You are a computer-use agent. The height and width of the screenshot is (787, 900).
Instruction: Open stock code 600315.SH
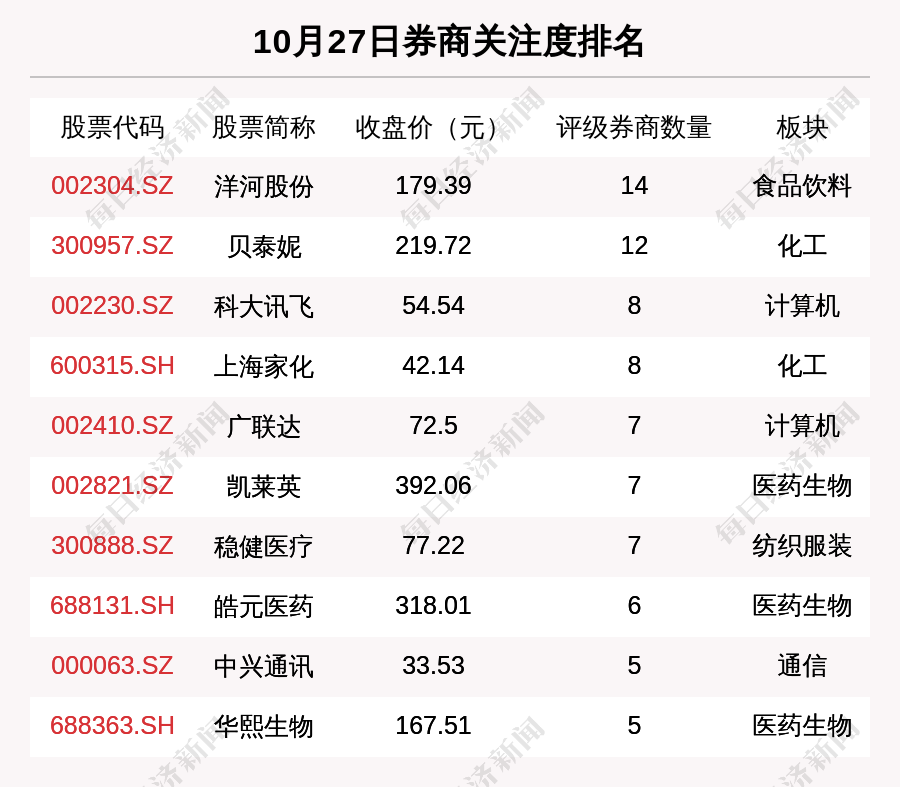tap(112, 366)
